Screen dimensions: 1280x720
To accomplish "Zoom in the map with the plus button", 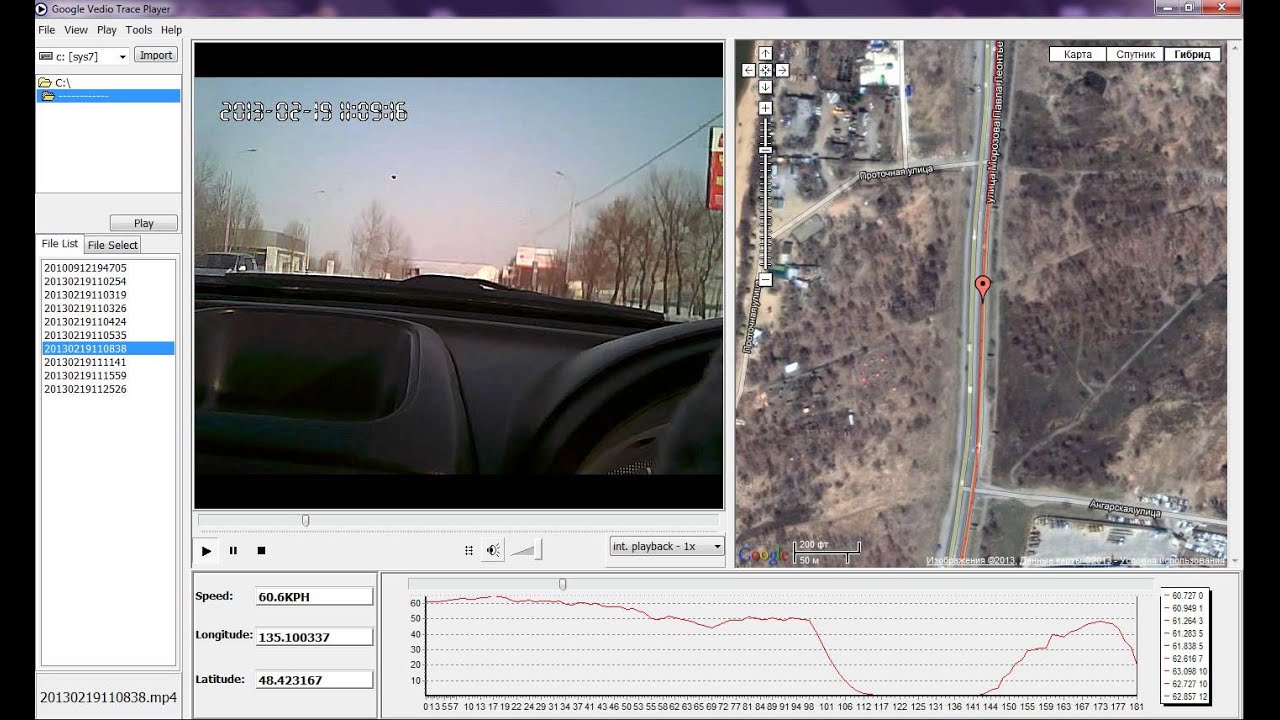I will click(x=765, y=108).
